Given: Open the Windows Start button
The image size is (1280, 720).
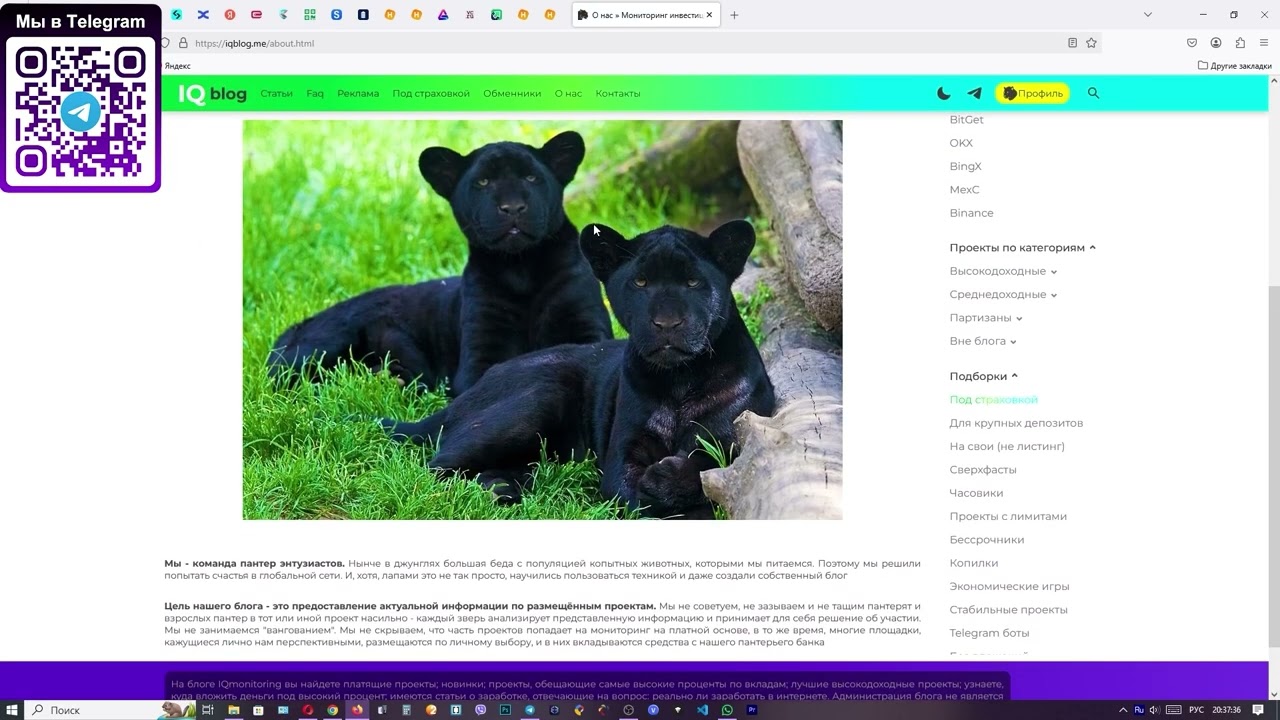Looking at the screenshot, I should (12, 710).
